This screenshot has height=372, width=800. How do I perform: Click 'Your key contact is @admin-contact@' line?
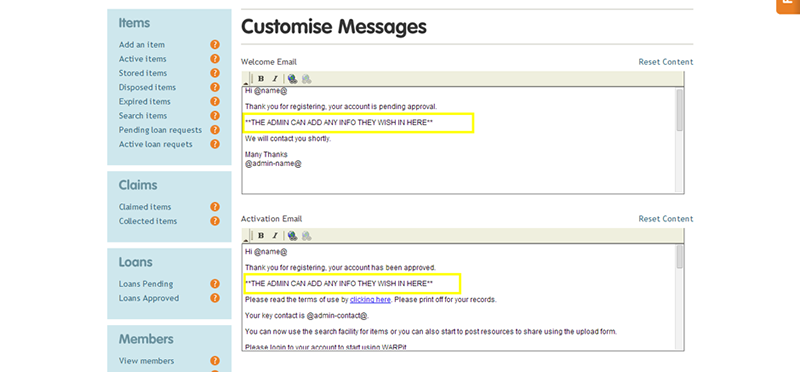click(307, 316)
